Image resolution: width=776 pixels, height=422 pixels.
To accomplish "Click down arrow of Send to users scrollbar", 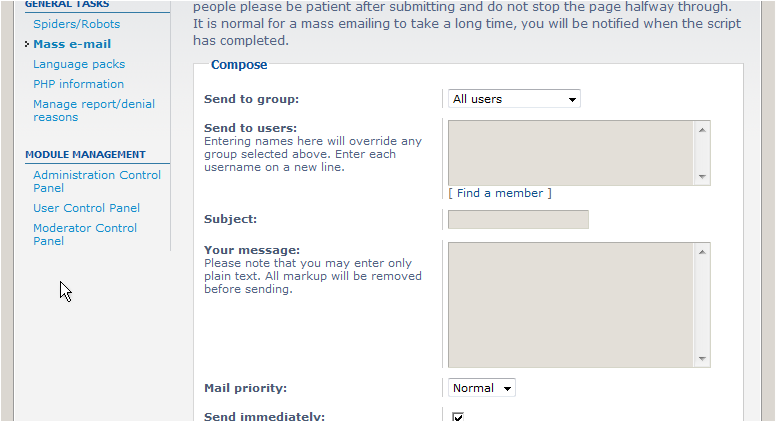I will 702,177.
